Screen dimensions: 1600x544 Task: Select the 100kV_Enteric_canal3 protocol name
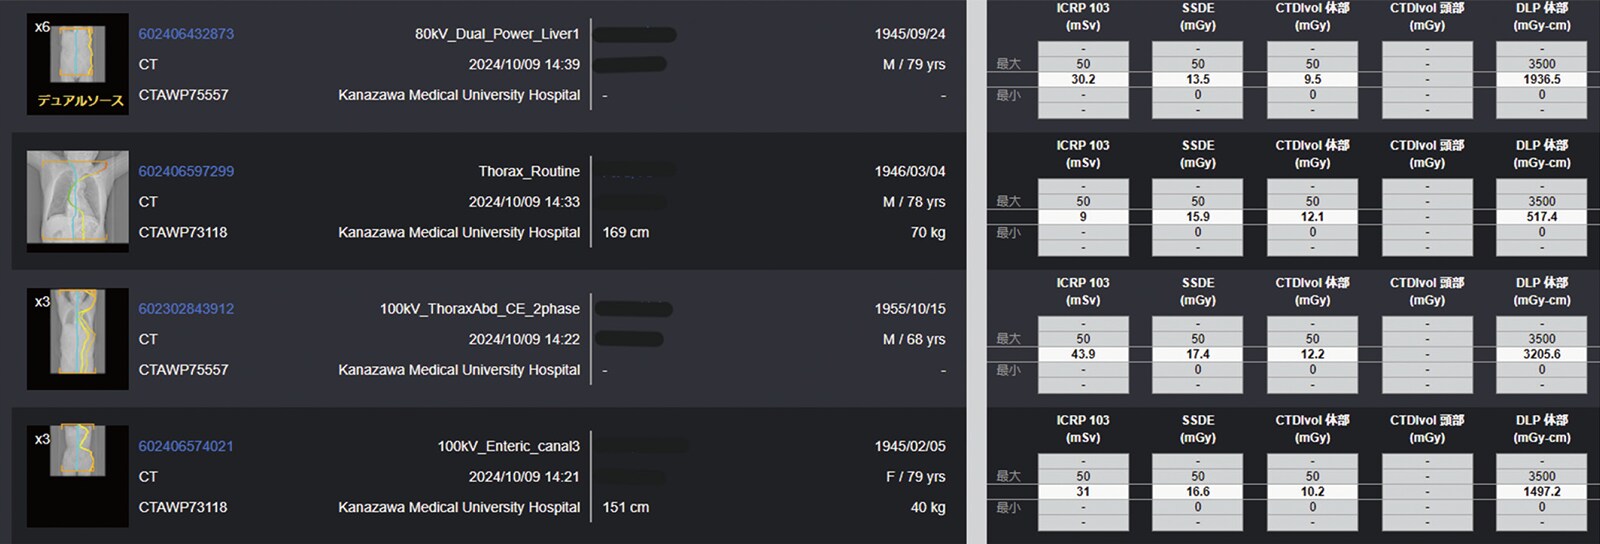click(508, 446)
